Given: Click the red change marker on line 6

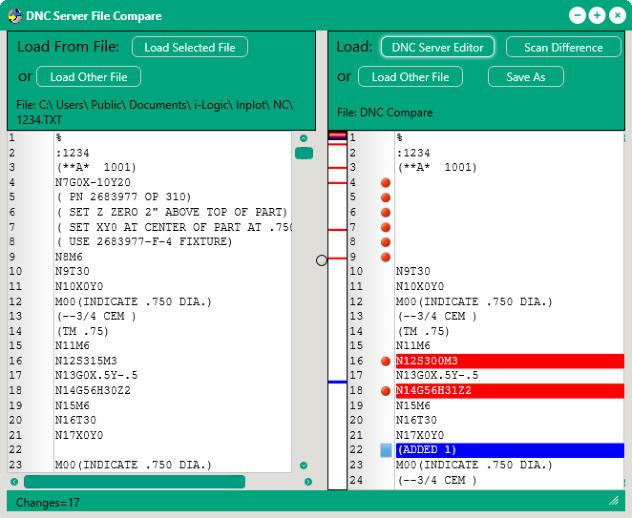Looking at the screenshot, I should pyautogui.click(x=385, y=213).
